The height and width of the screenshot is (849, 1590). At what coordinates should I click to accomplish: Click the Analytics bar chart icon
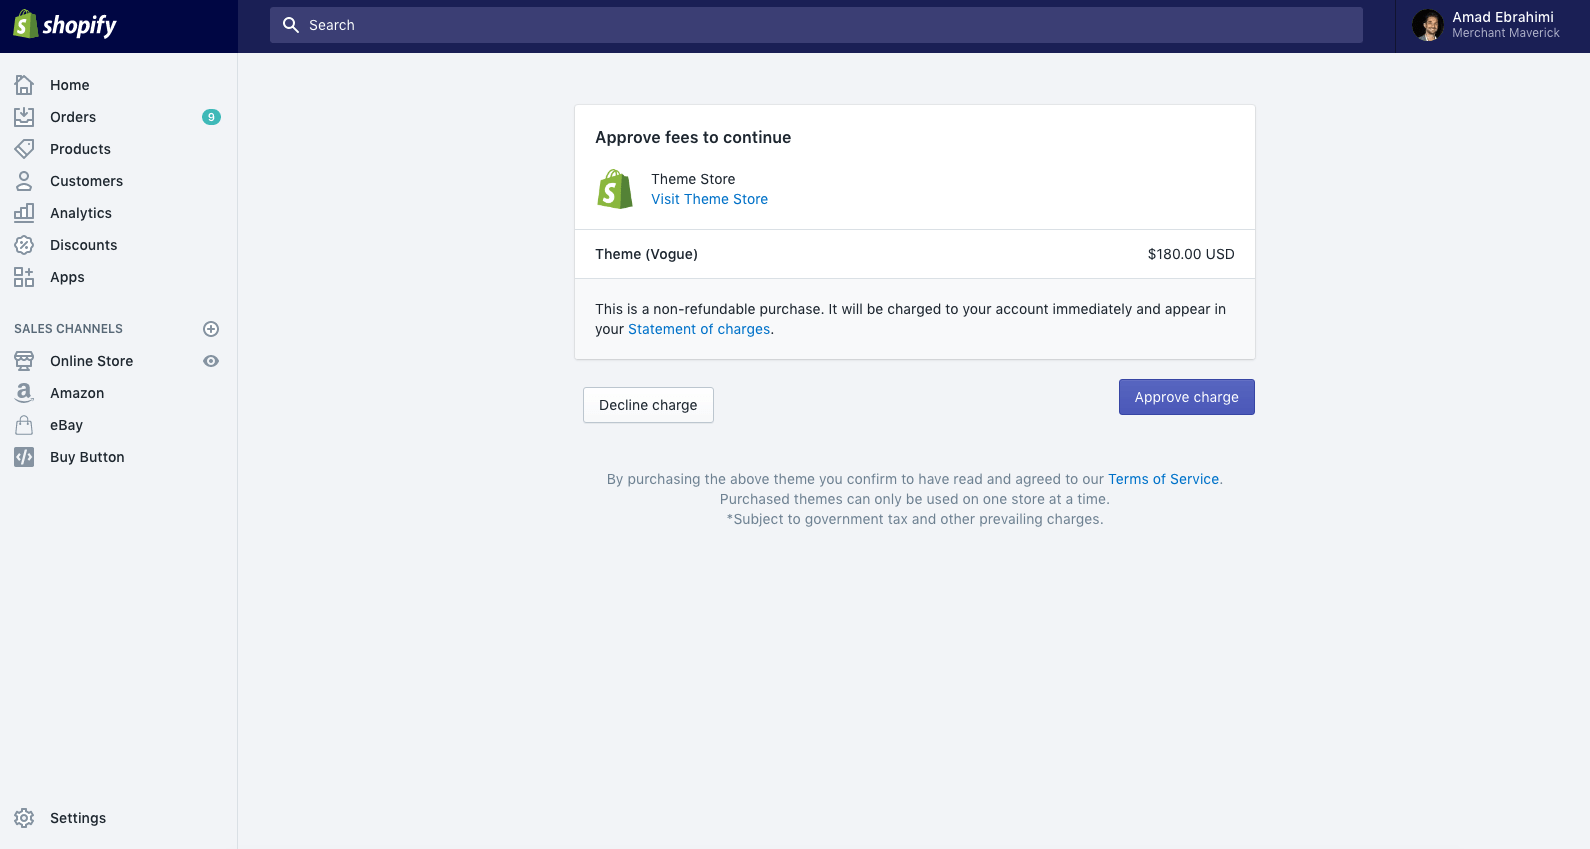point(24,213)
